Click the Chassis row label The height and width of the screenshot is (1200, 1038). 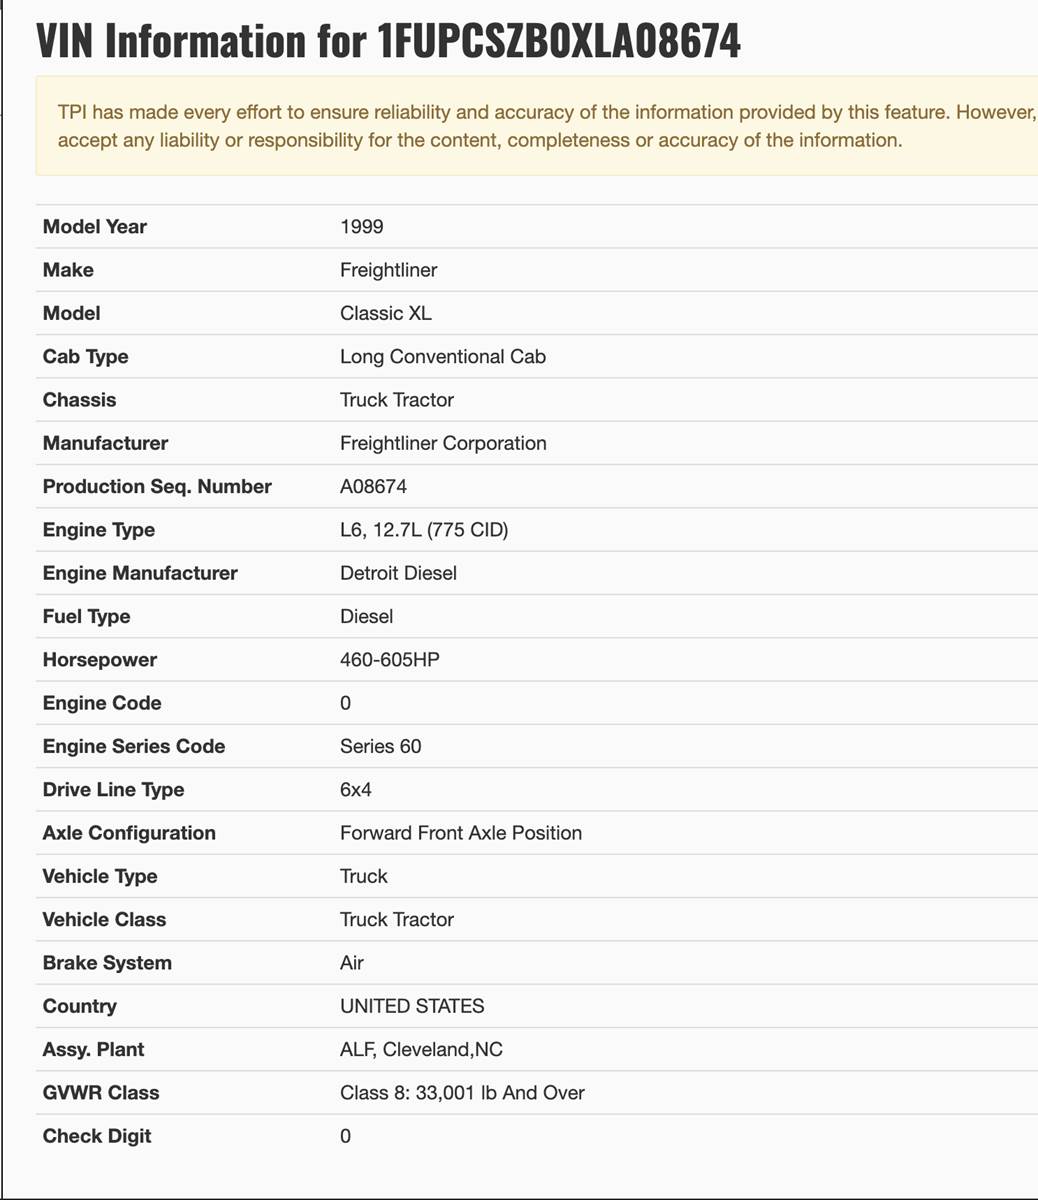pos(79,400)
